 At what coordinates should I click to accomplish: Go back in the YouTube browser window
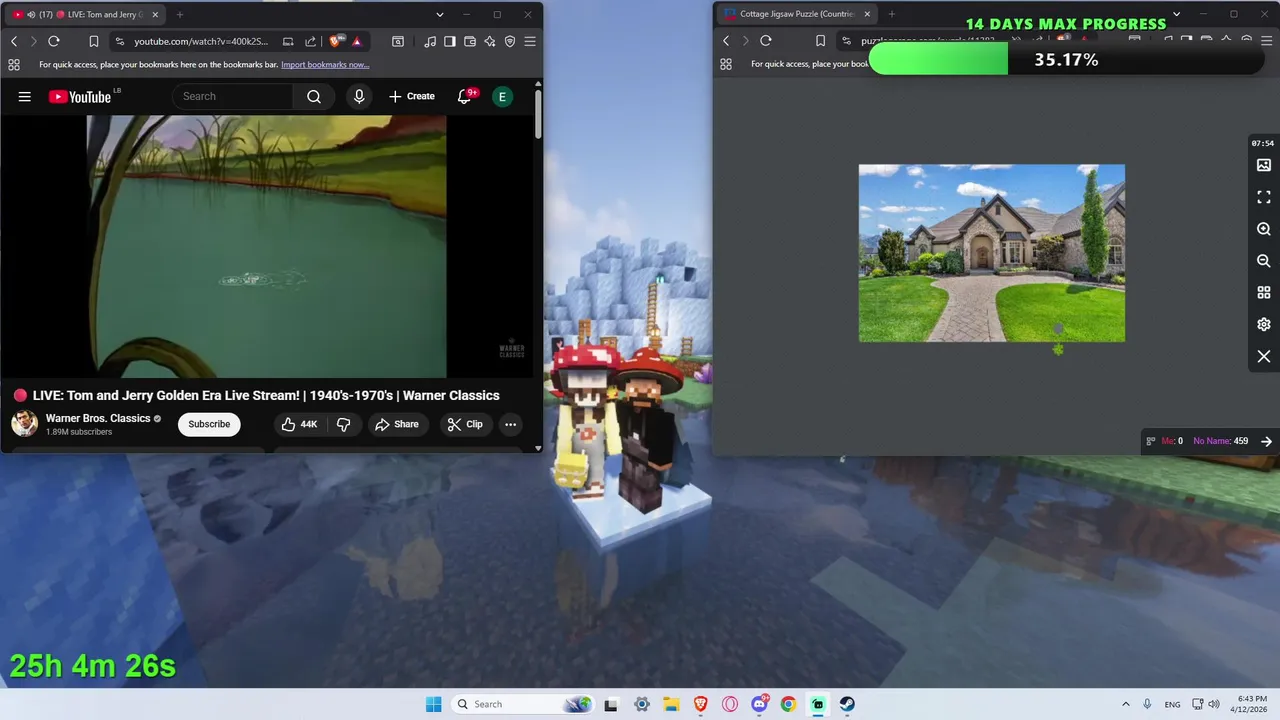click(14, 41)
